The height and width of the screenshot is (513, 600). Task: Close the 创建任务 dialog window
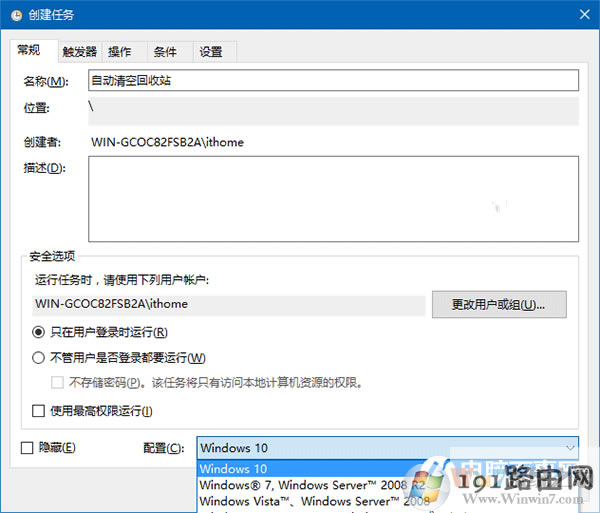[582, 14]
